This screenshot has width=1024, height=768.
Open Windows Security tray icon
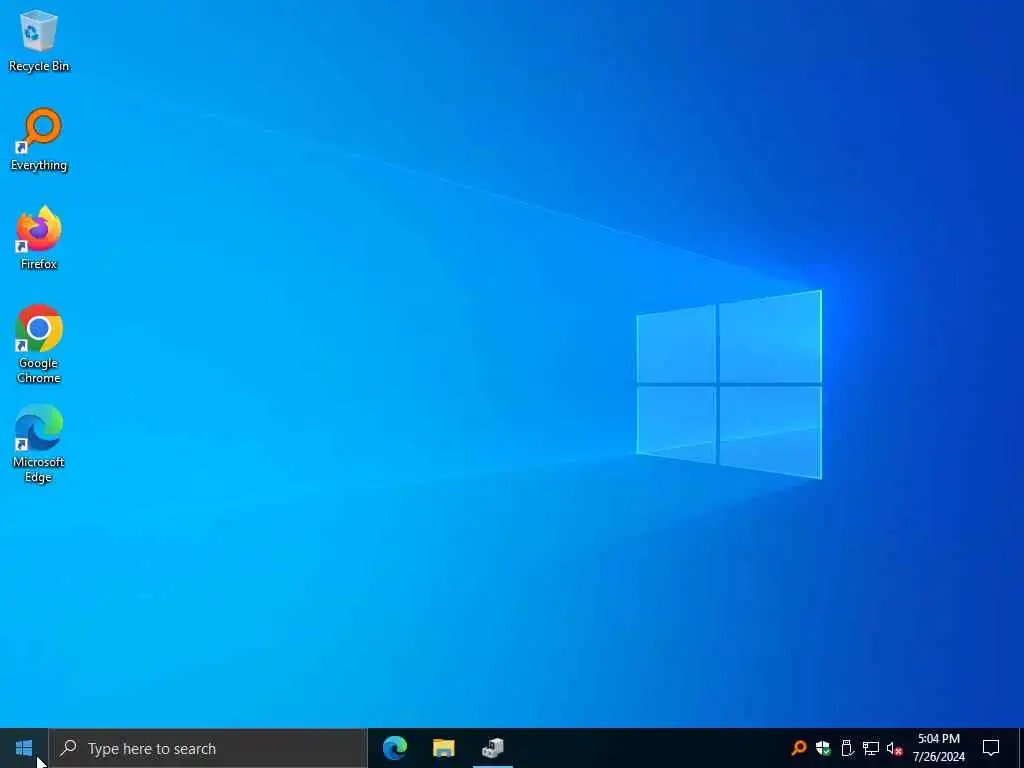823,748
